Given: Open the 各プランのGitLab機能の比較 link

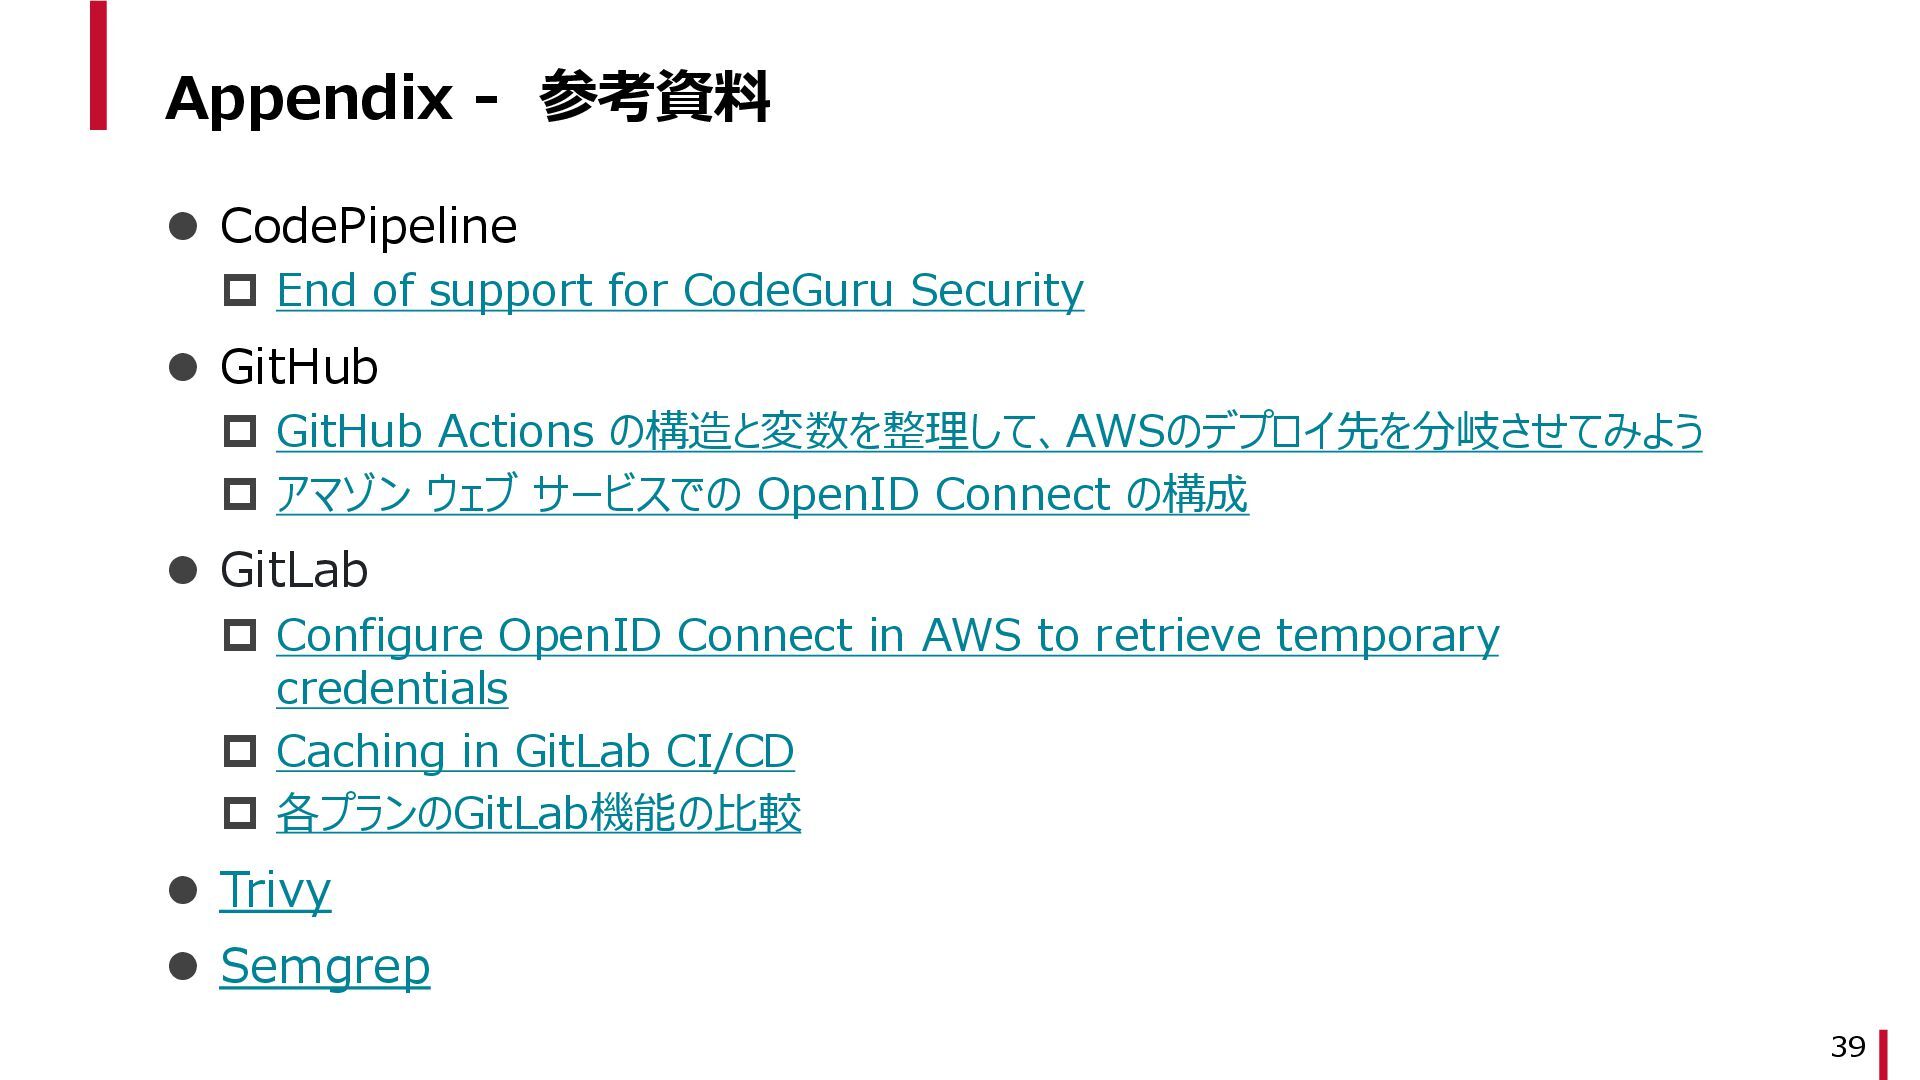Looking at the screenshot, I should coord(538,813).
